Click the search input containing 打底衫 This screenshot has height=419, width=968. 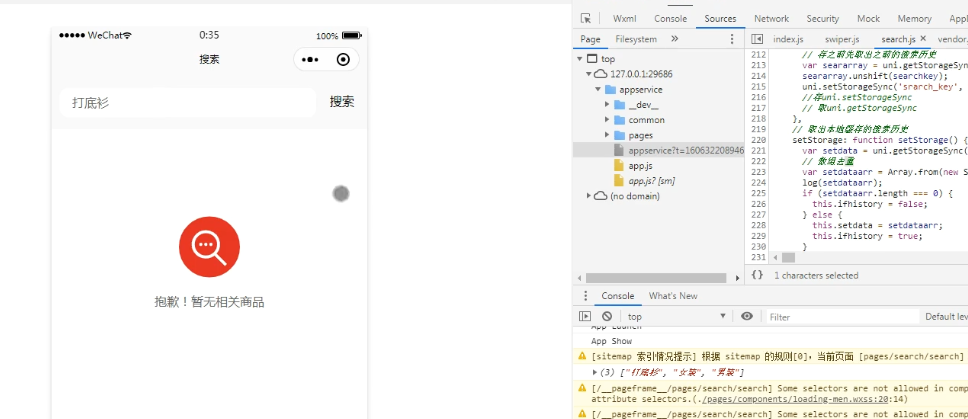188,102
